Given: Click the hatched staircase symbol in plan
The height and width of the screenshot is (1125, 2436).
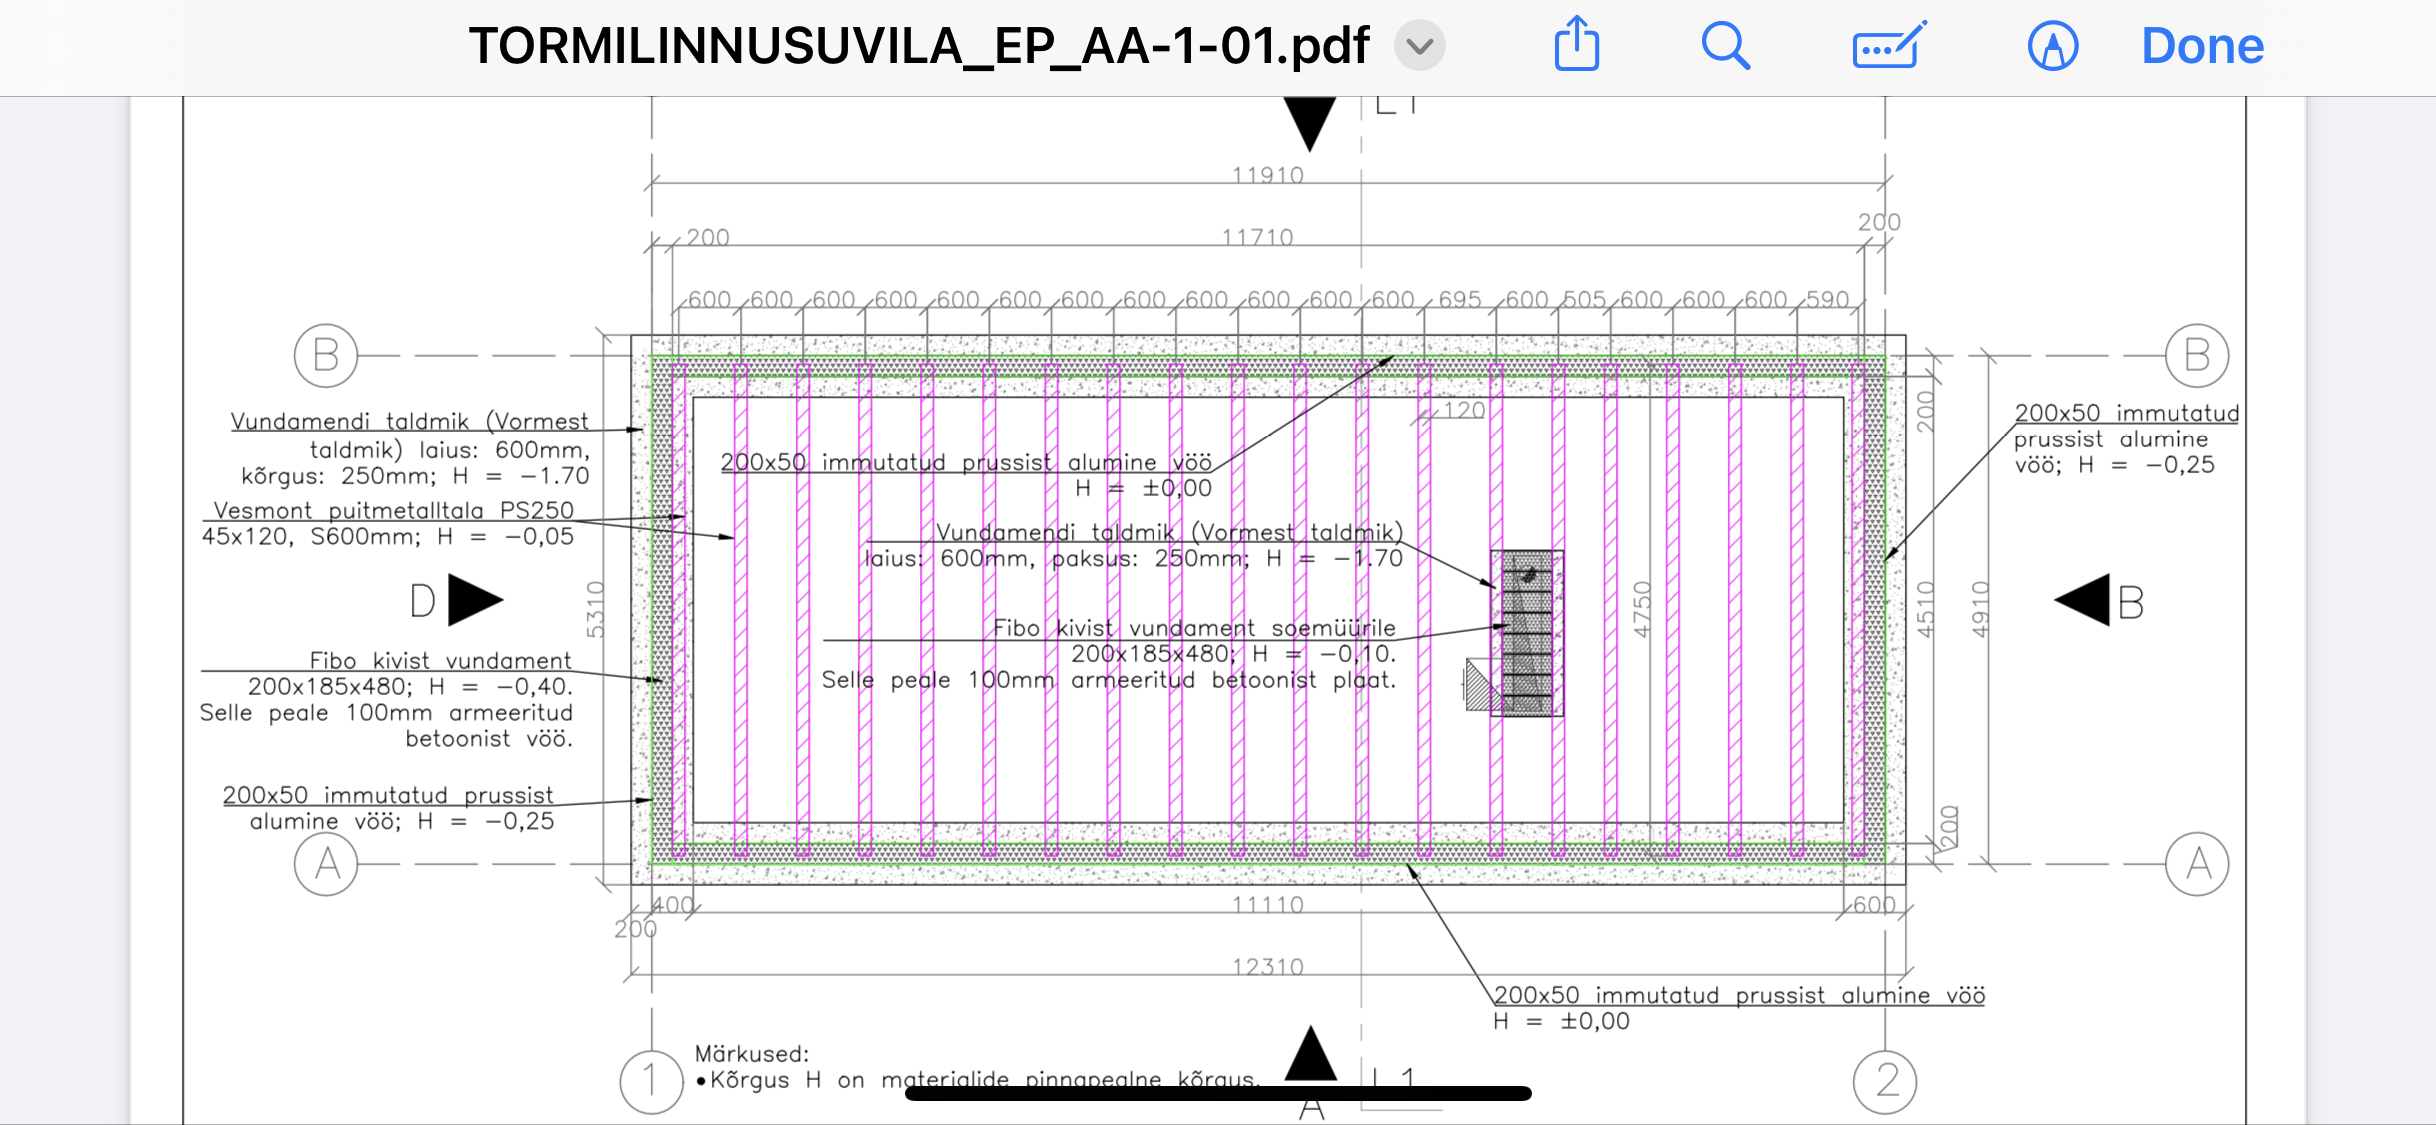Looking at the screenshot, I should coord(1526,633).
